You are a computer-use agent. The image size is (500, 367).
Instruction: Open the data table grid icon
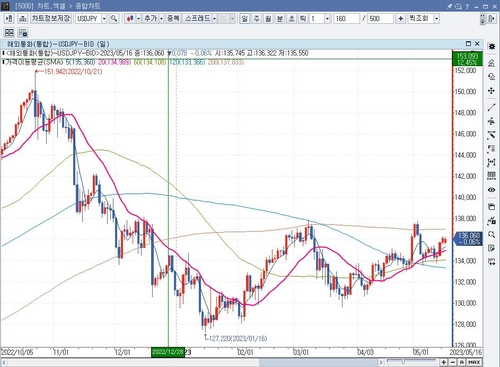tap(491, 176)
